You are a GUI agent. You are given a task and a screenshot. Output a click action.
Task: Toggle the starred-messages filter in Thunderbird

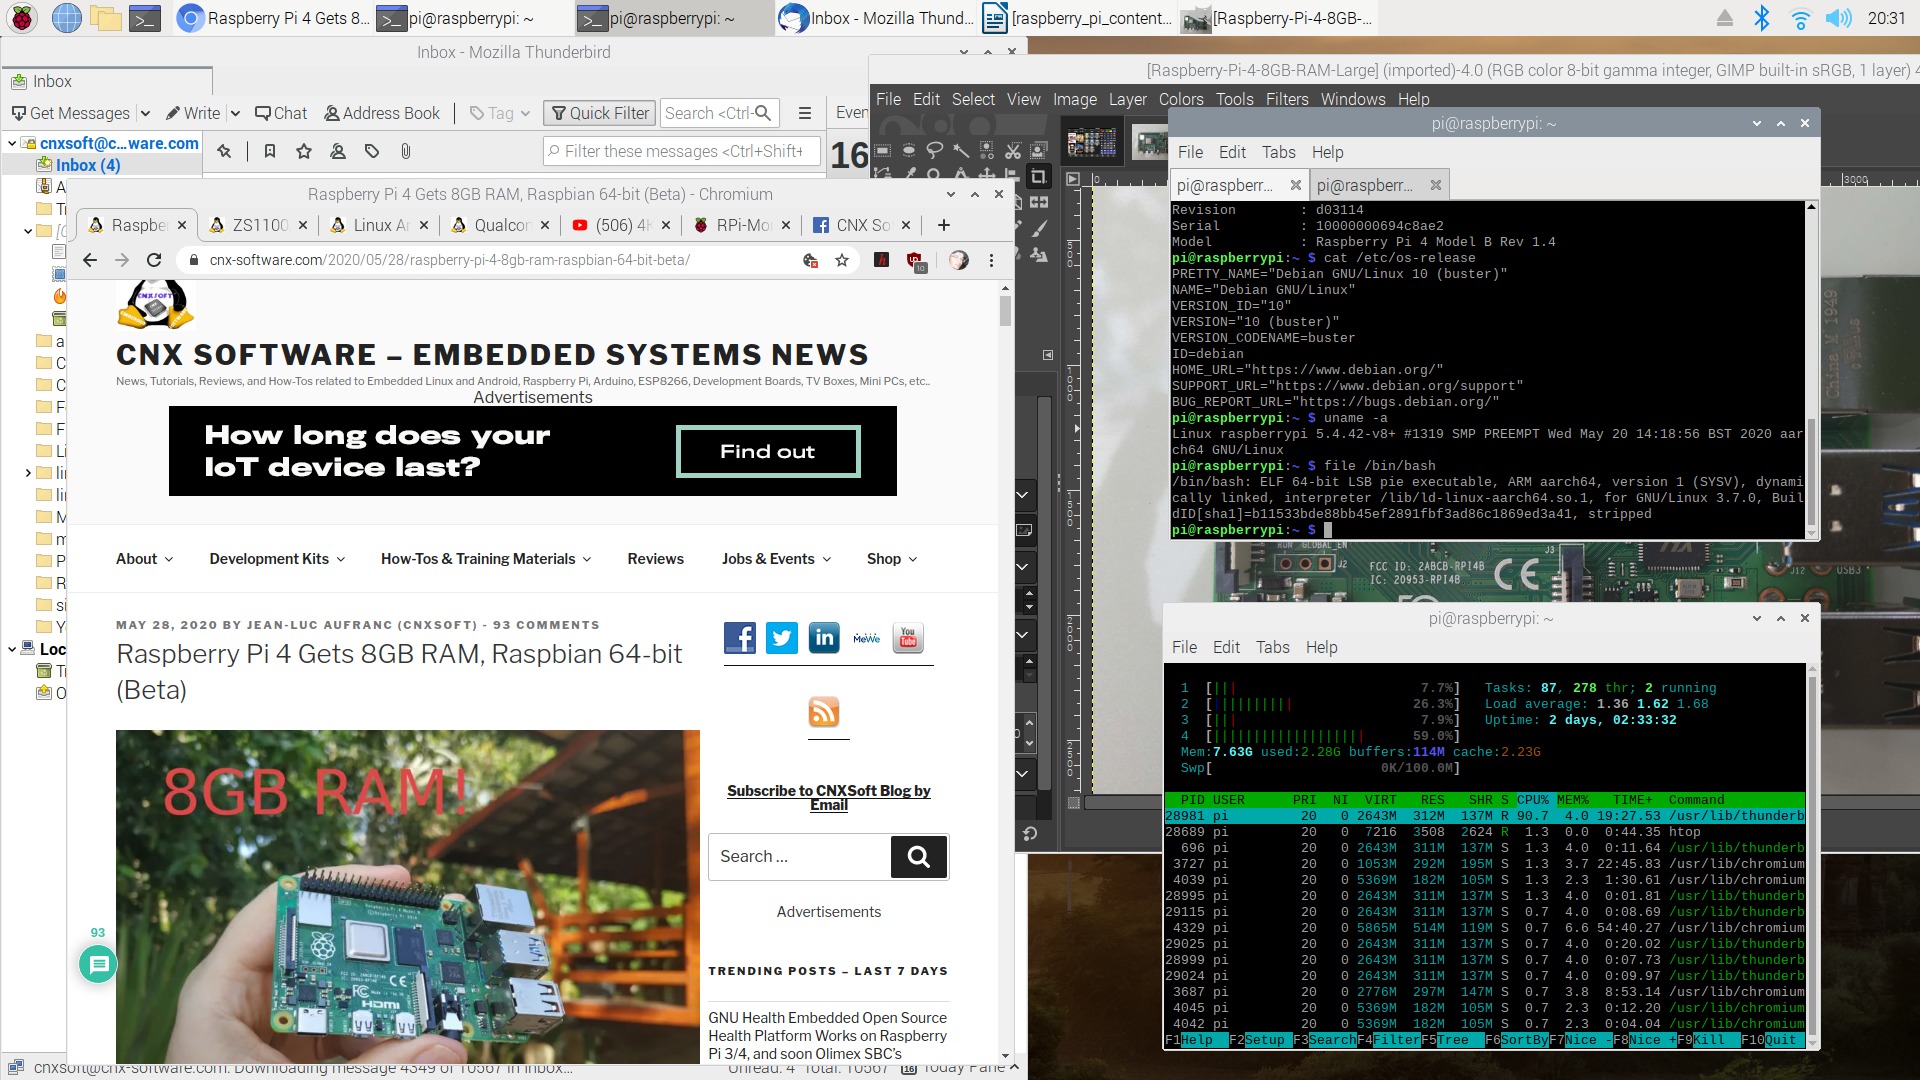click(x=303, y=151)
